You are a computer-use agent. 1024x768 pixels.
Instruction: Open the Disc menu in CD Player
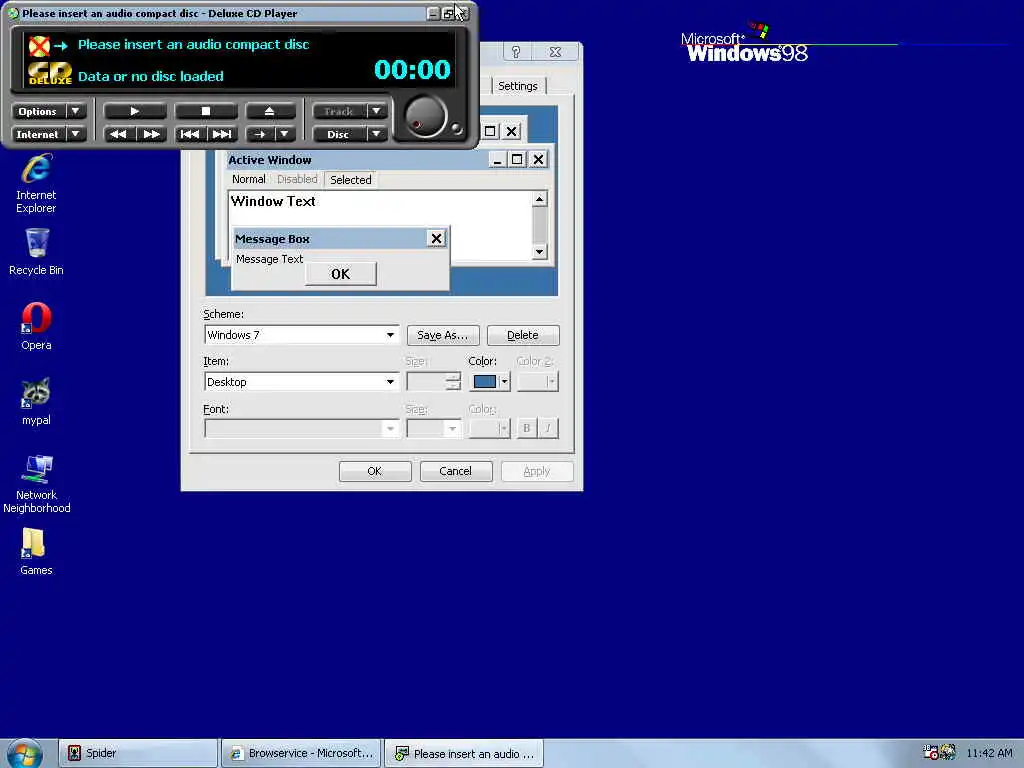338,135
